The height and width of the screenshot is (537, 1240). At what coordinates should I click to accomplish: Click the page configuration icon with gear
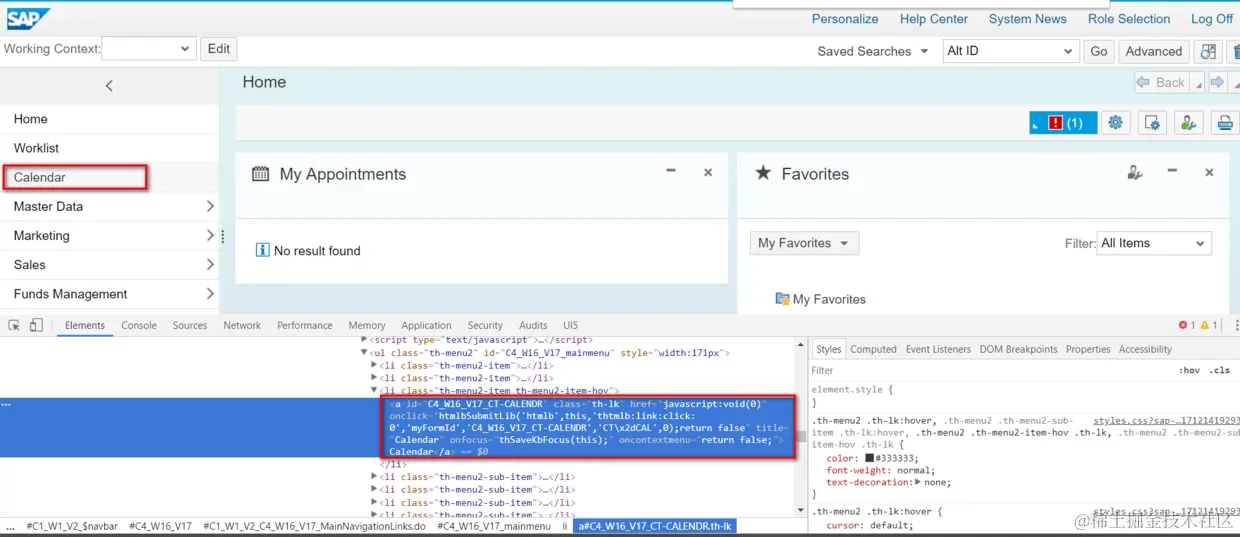click(1151, 123)
